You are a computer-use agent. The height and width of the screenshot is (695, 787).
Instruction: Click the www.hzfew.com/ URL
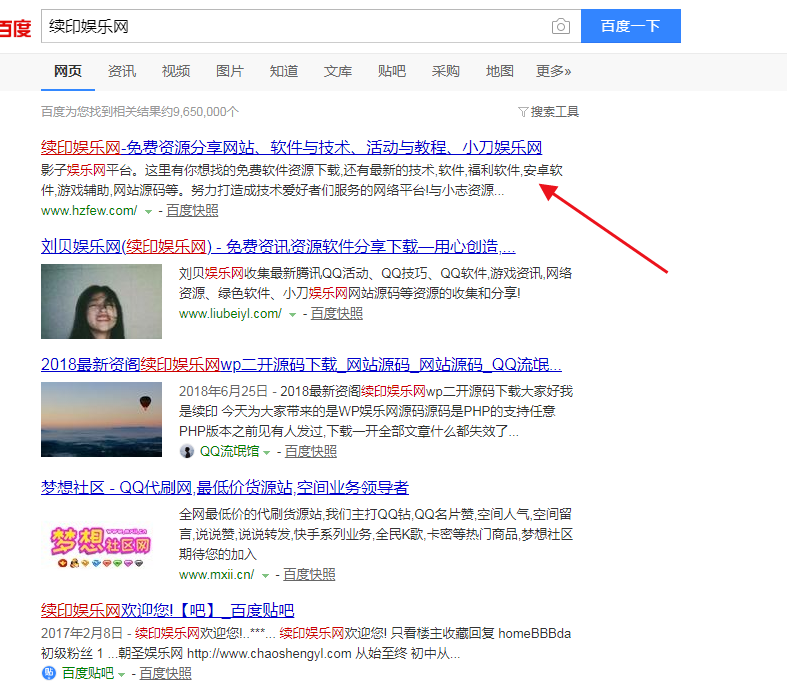click(89, 211)
